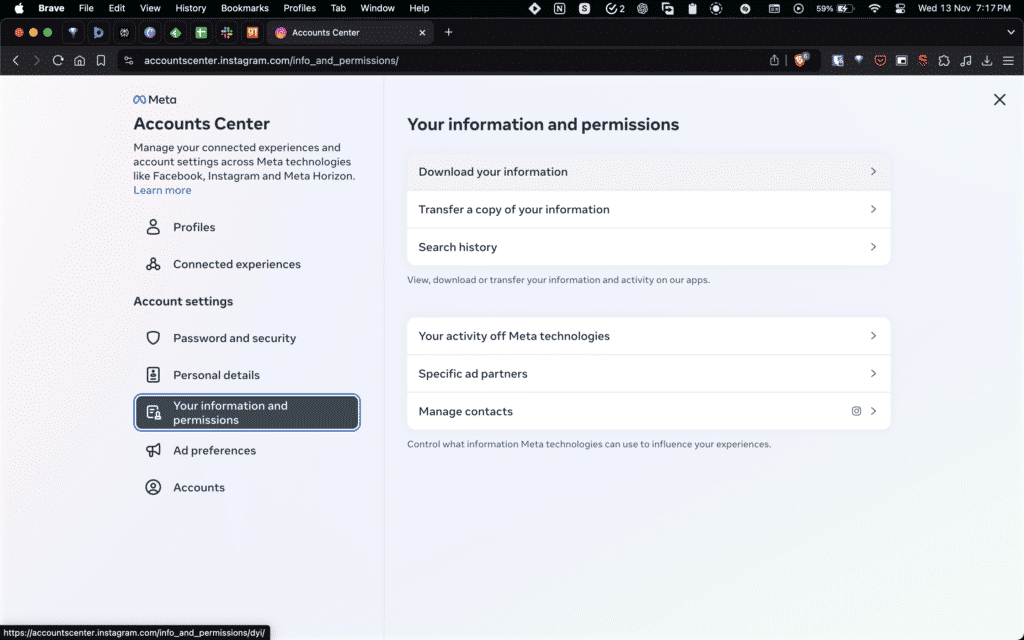Click chevron on Download your information row

click(873, 171)
